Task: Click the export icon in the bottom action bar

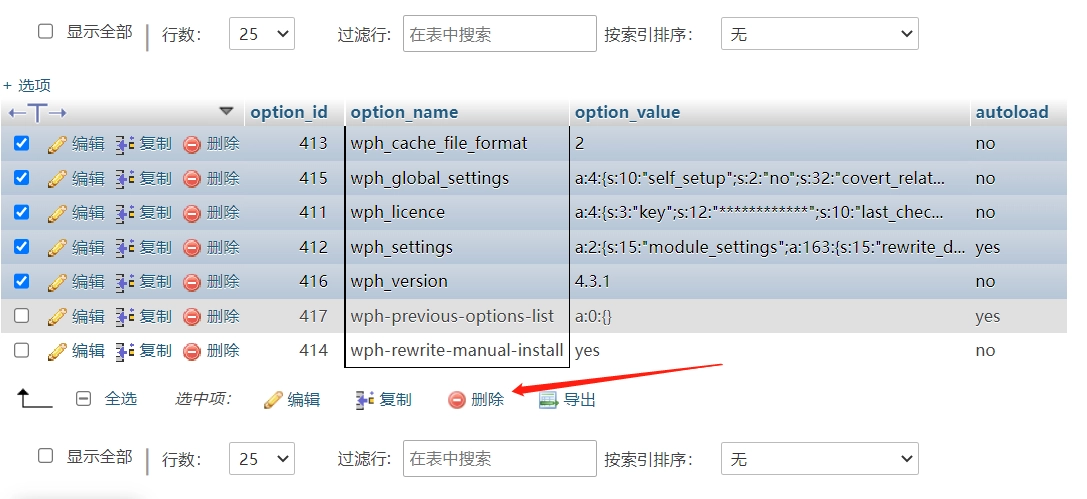Action: pyautogui.click(x=547, y=400)
